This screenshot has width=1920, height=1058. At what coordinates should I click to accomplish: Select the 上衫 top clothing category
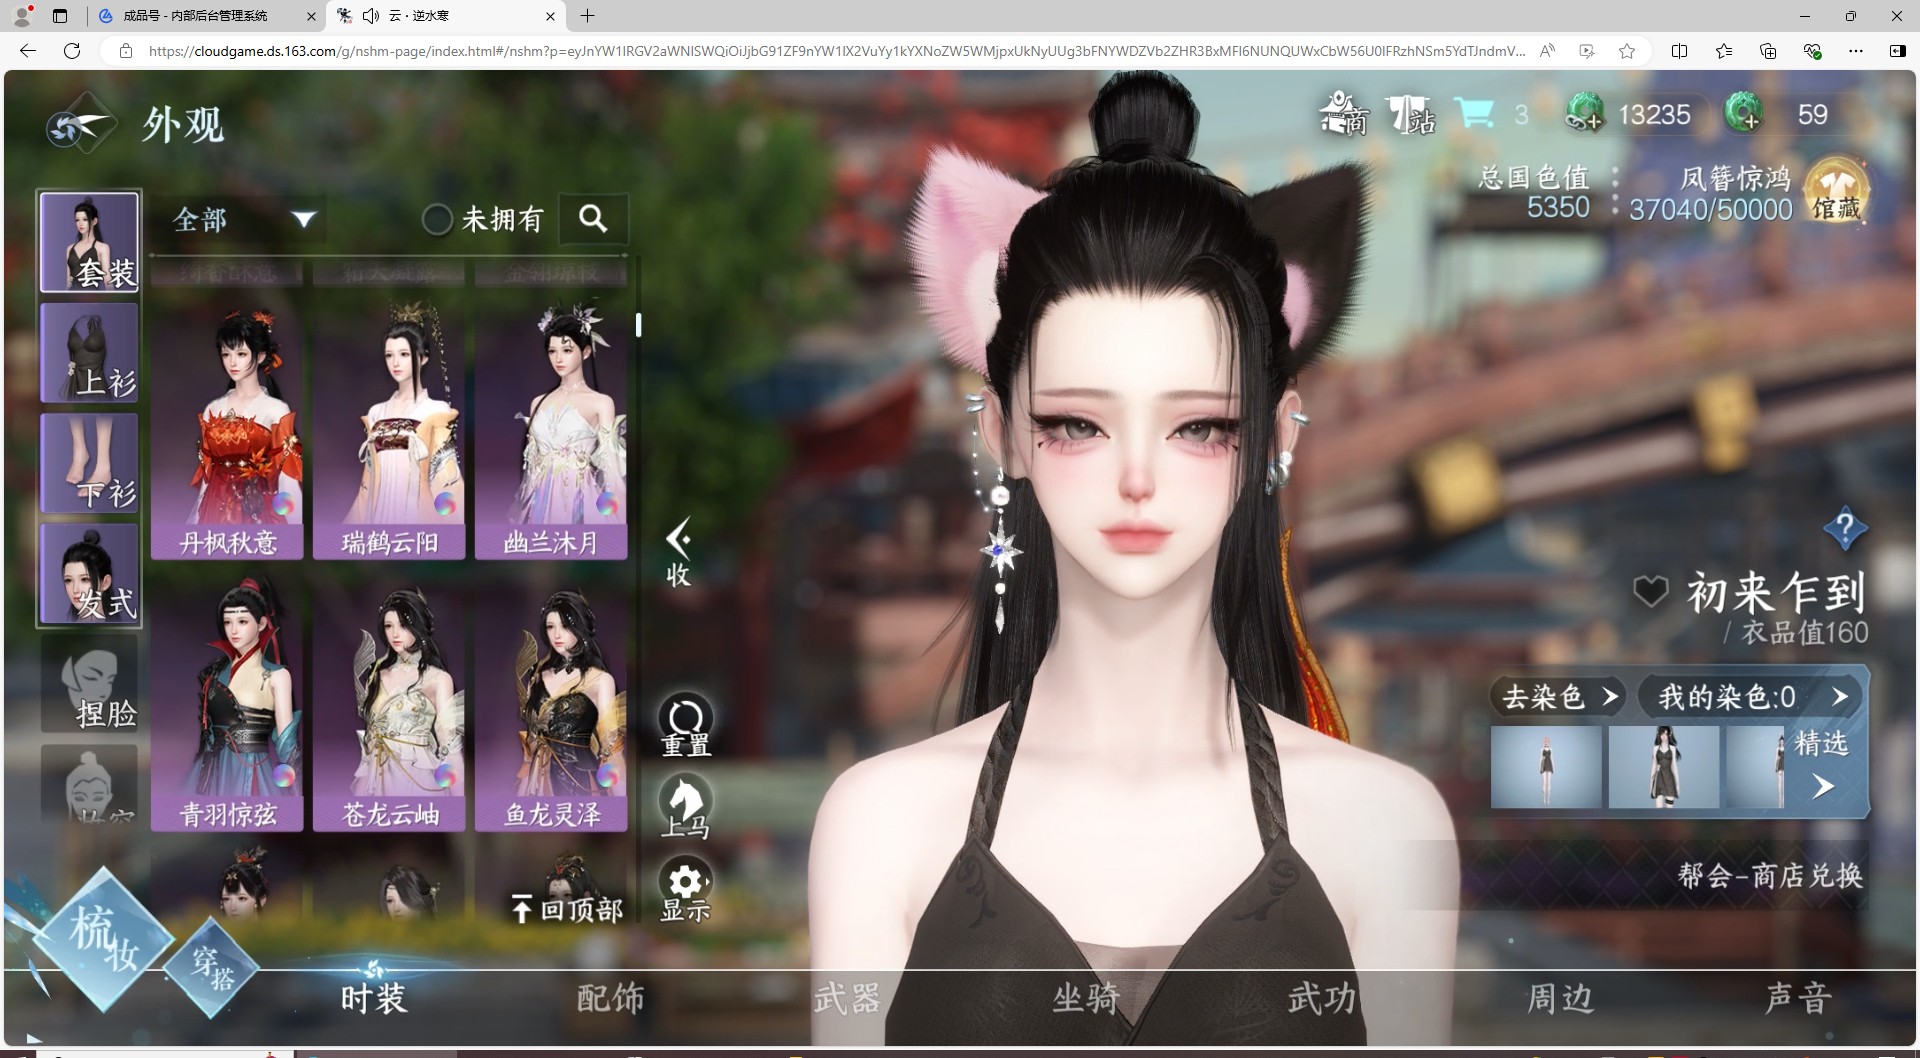(89, 352)
